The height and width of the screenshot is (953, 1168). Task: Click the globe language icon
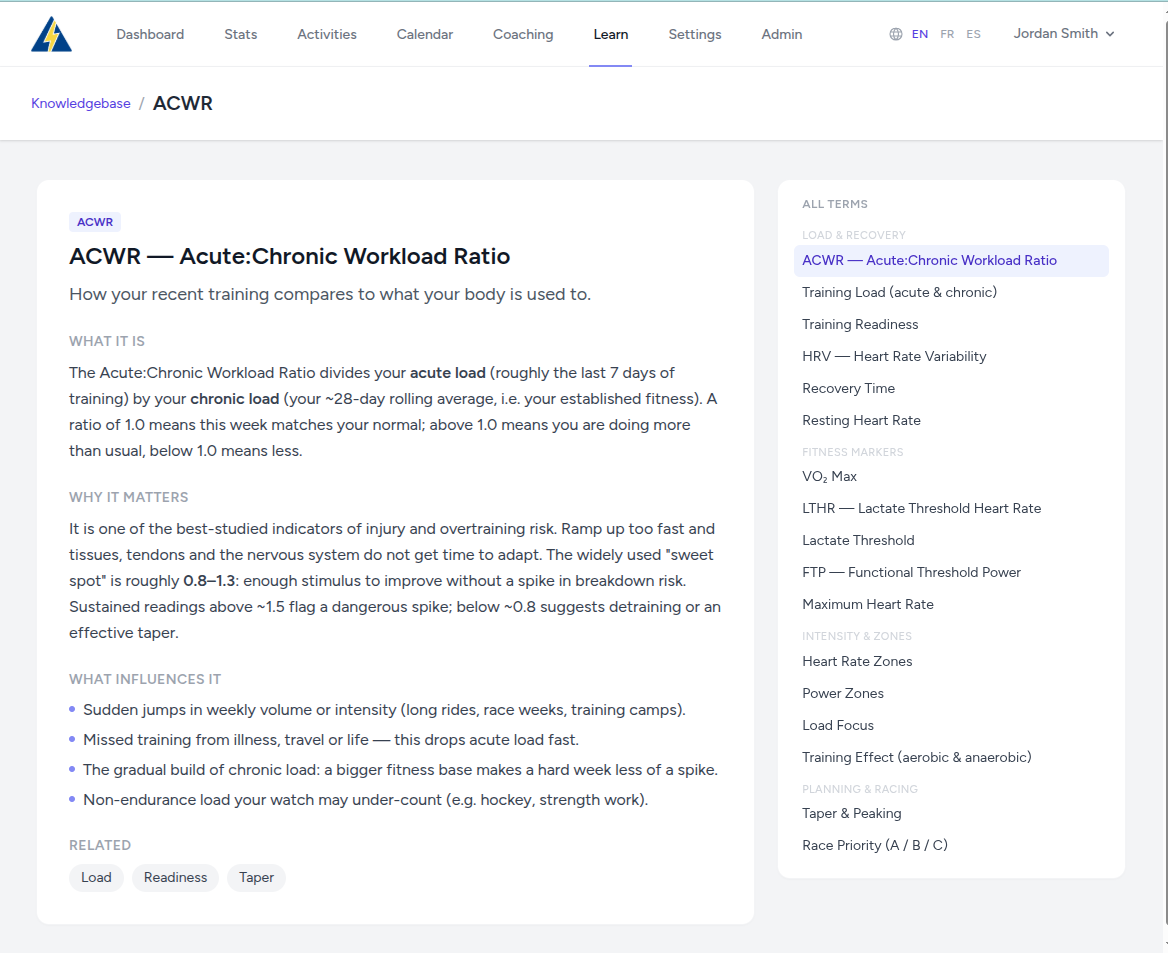coord(895,34)
